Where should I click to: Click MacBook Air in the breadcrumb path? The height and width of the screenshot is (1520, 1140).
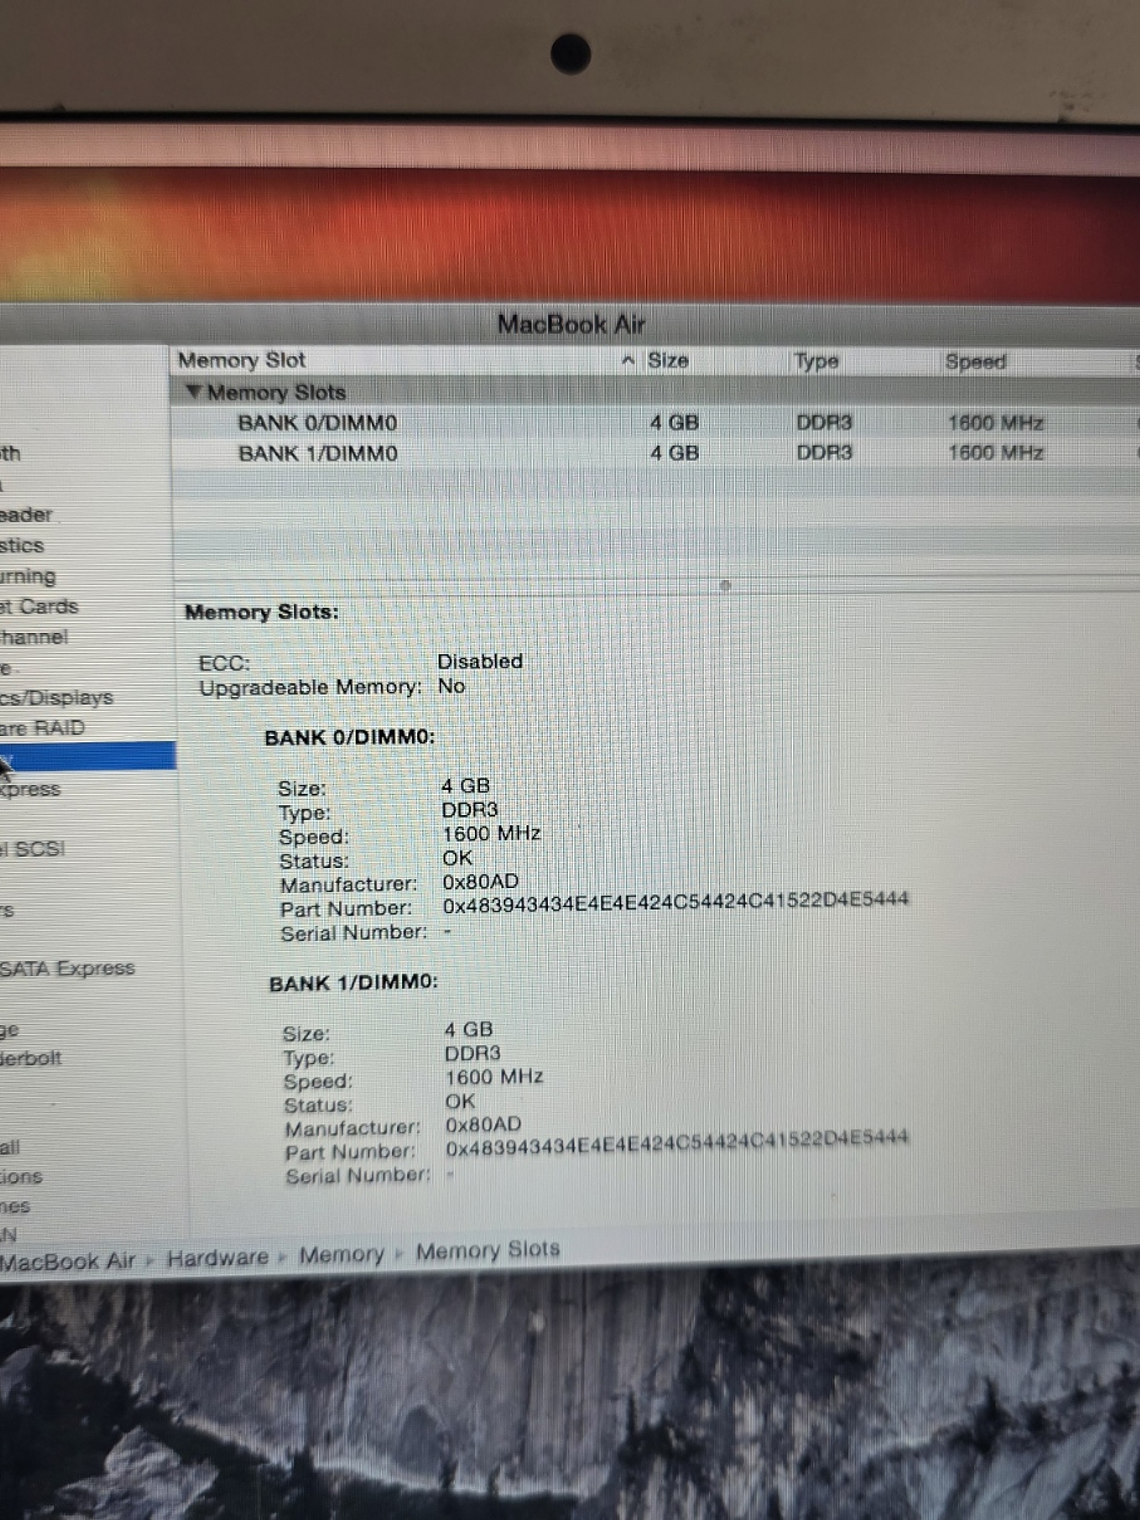[67, 1260]
